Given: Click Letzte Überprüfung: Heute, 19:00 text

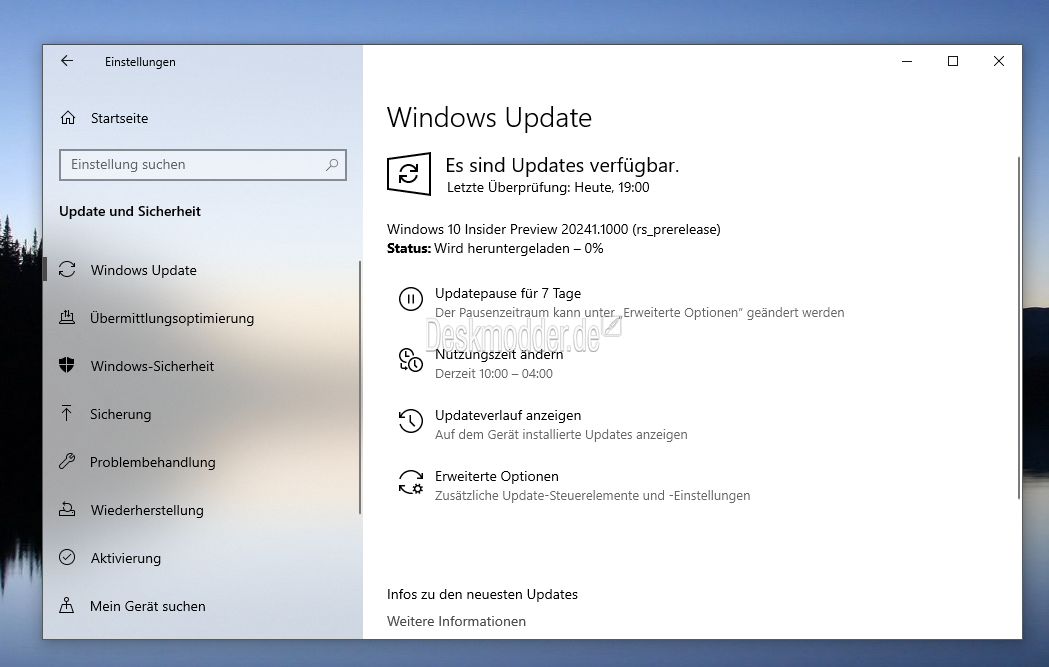Looking at the screenshot, I should click(548, 187).
